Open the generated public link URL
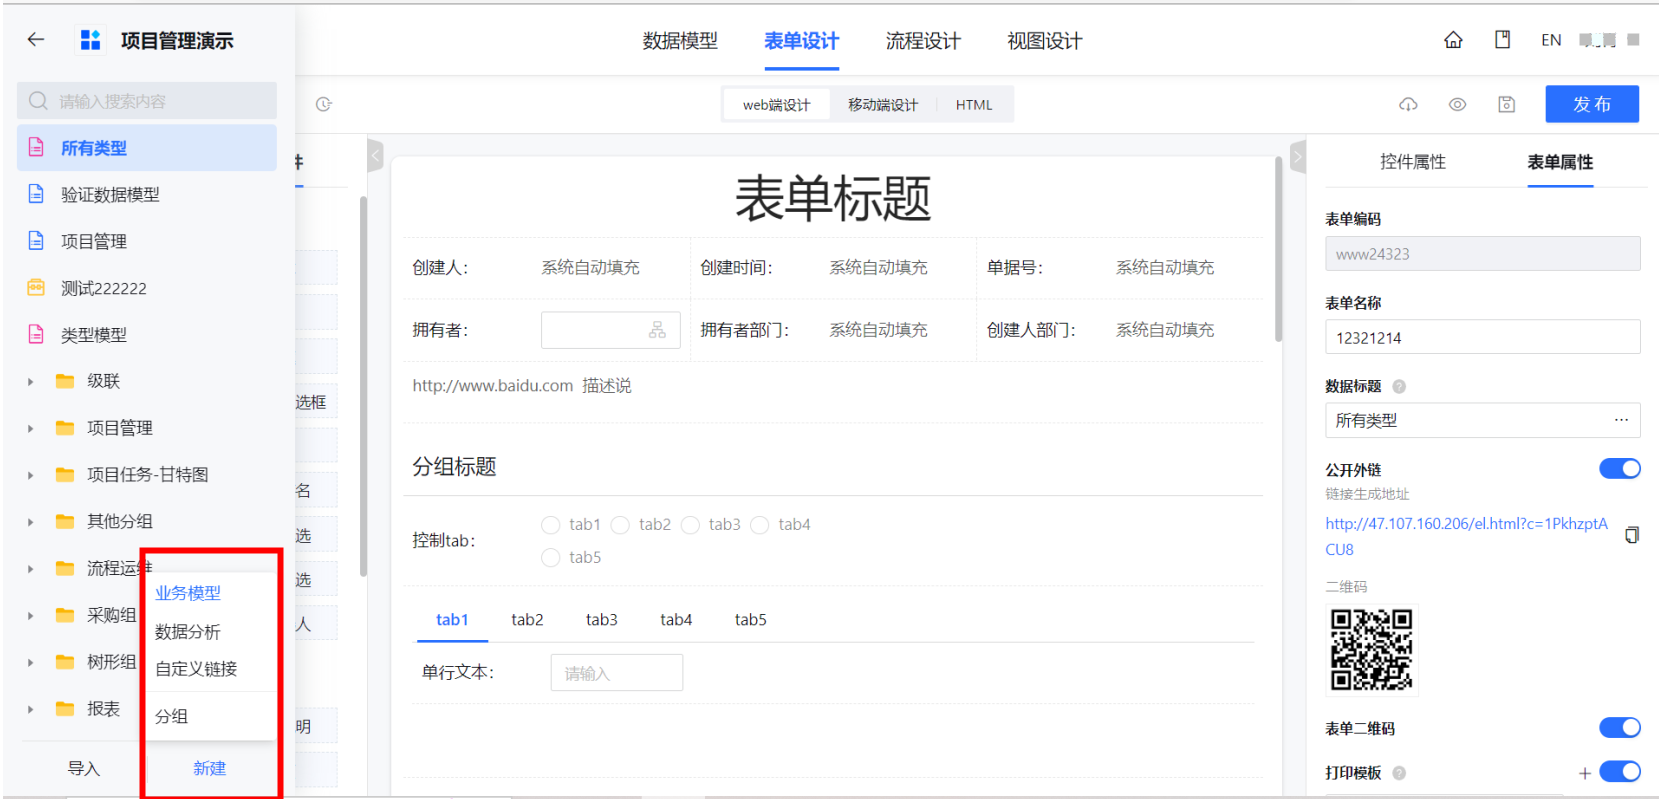Viewport: 1659px width, 799px height. 1467,536
